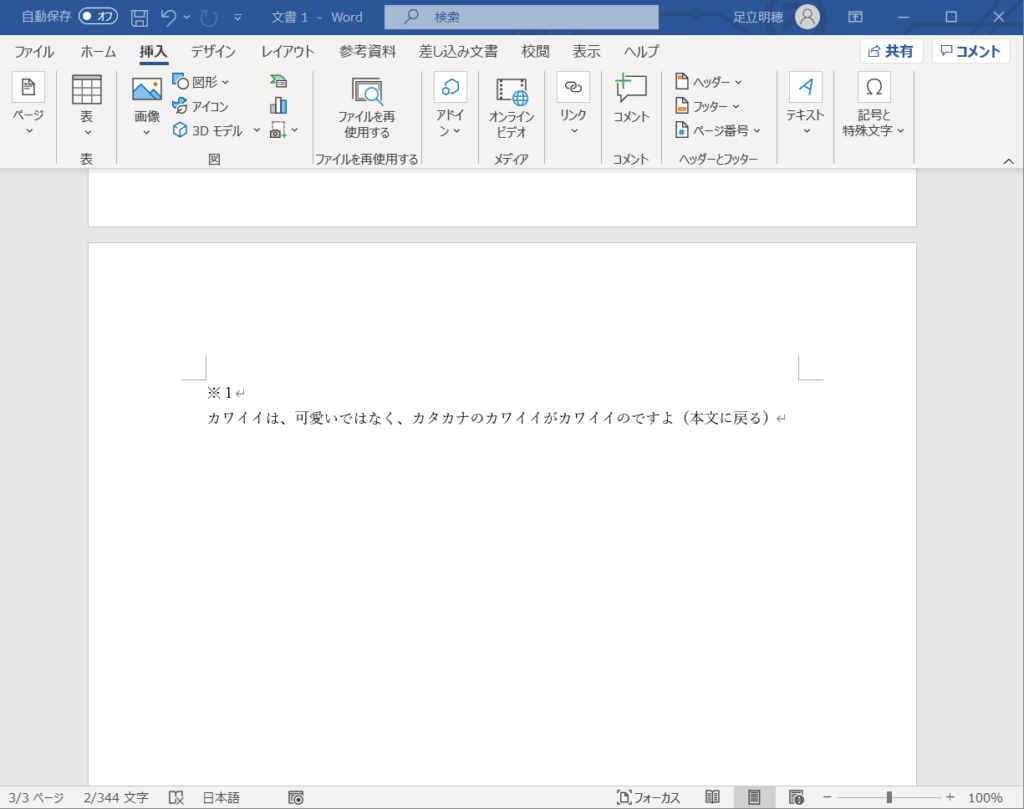1024x809 pixels.
Task: Click the 画像 (Pictures) icon
Action: click(147, 90)
